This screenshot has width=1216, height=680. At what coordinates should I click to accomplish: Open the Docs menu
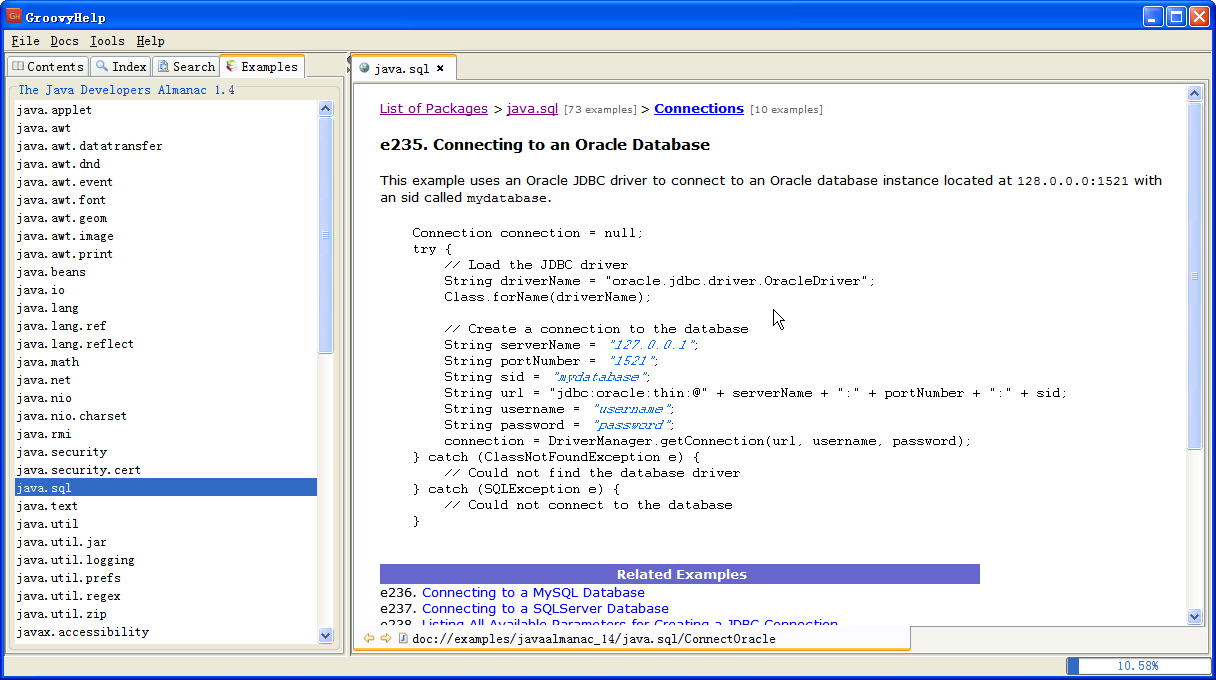64,41
